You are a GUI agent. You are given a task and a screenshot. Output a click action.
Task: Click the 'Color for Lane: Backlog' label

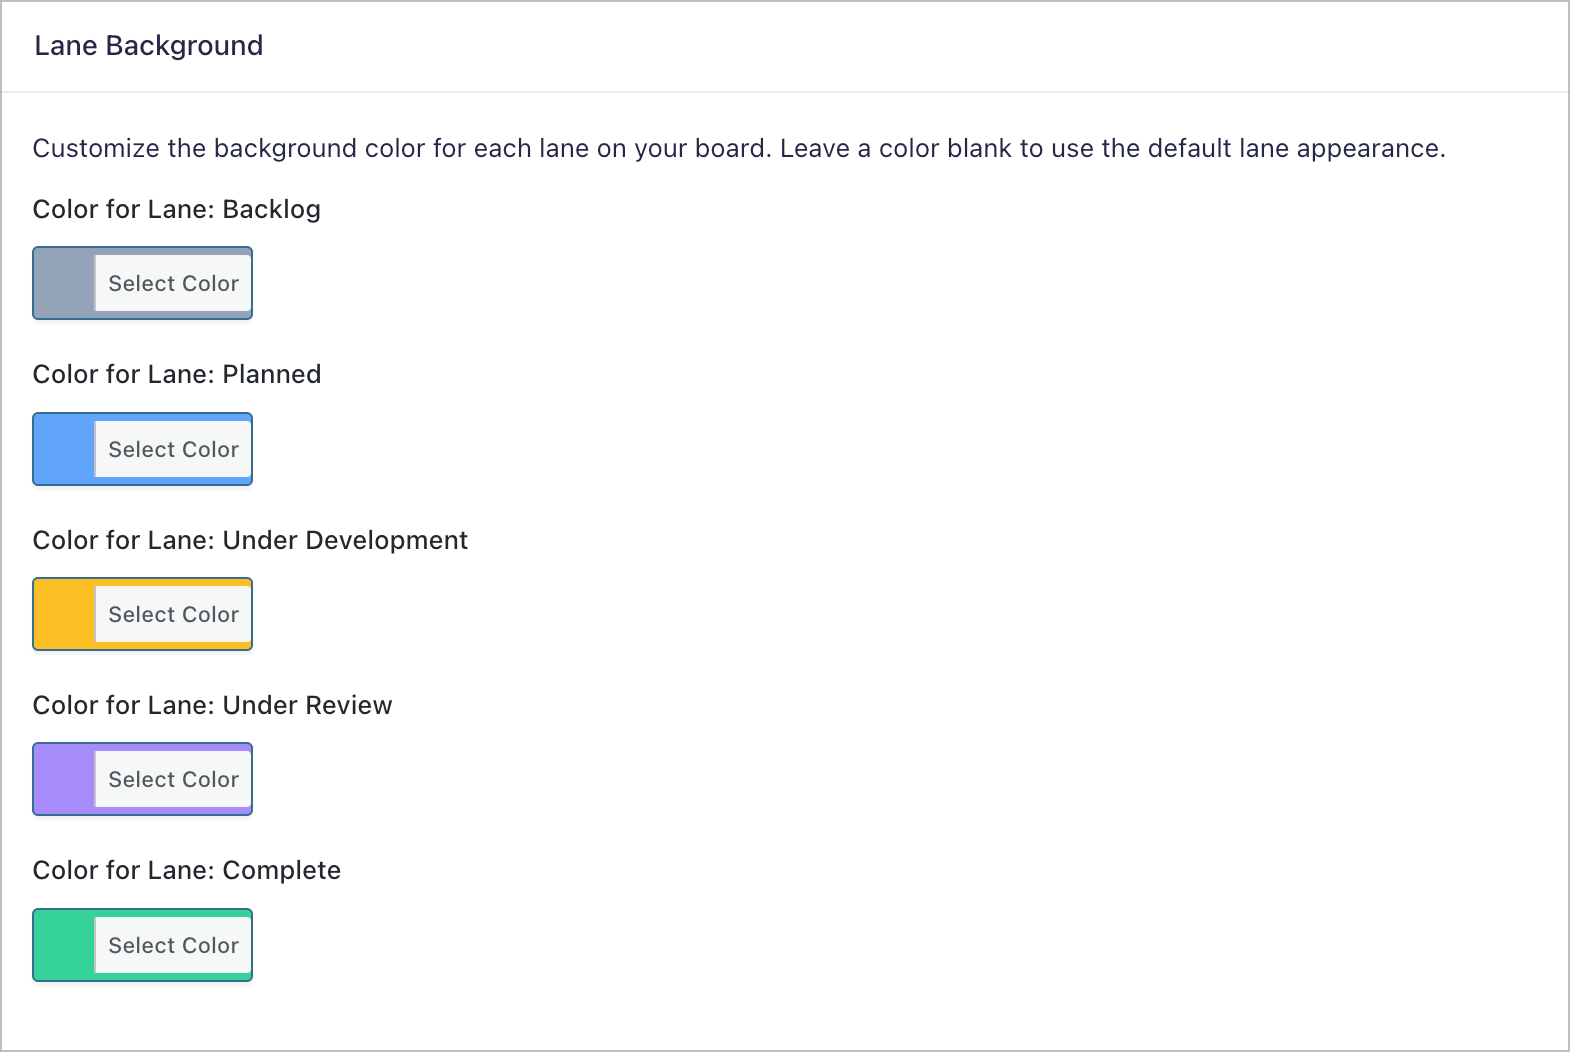coord(177,209)
